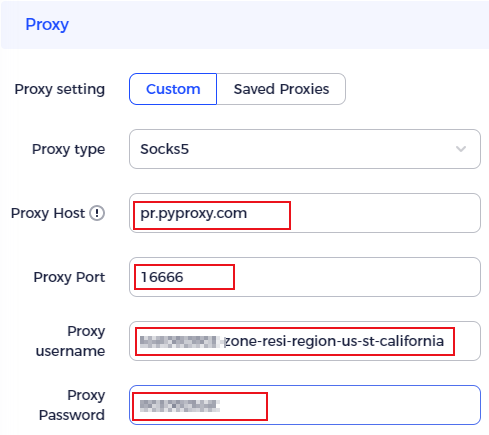Click the blurred password value
The image size is (489, 435).
coord(180,406)
